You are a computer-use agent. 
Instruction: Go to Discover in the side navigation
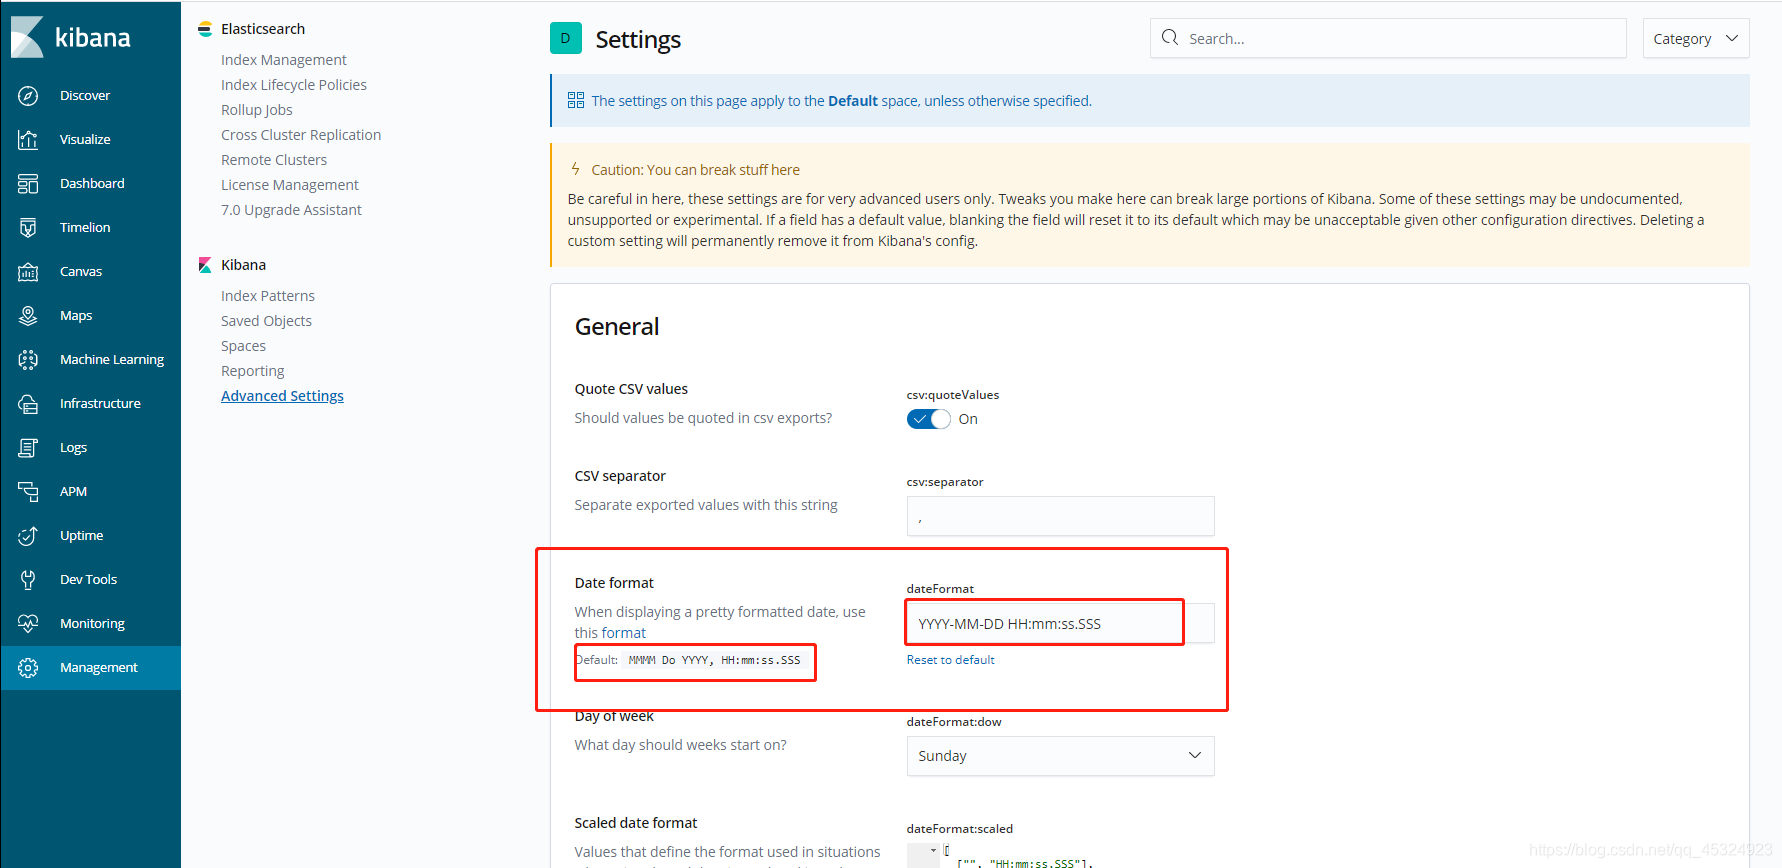click(85, 96)
